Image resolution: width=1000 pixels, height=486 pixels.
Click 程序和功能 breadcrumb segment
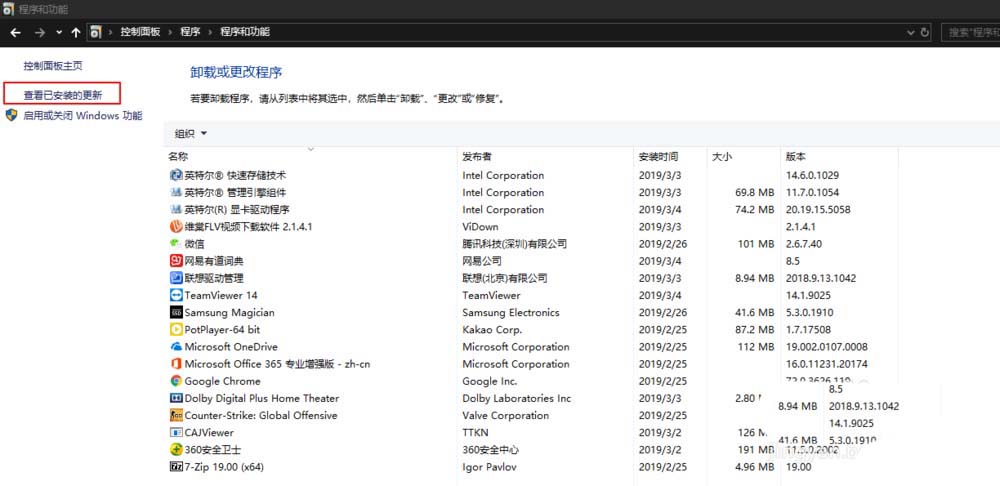(x=245, y=32)
